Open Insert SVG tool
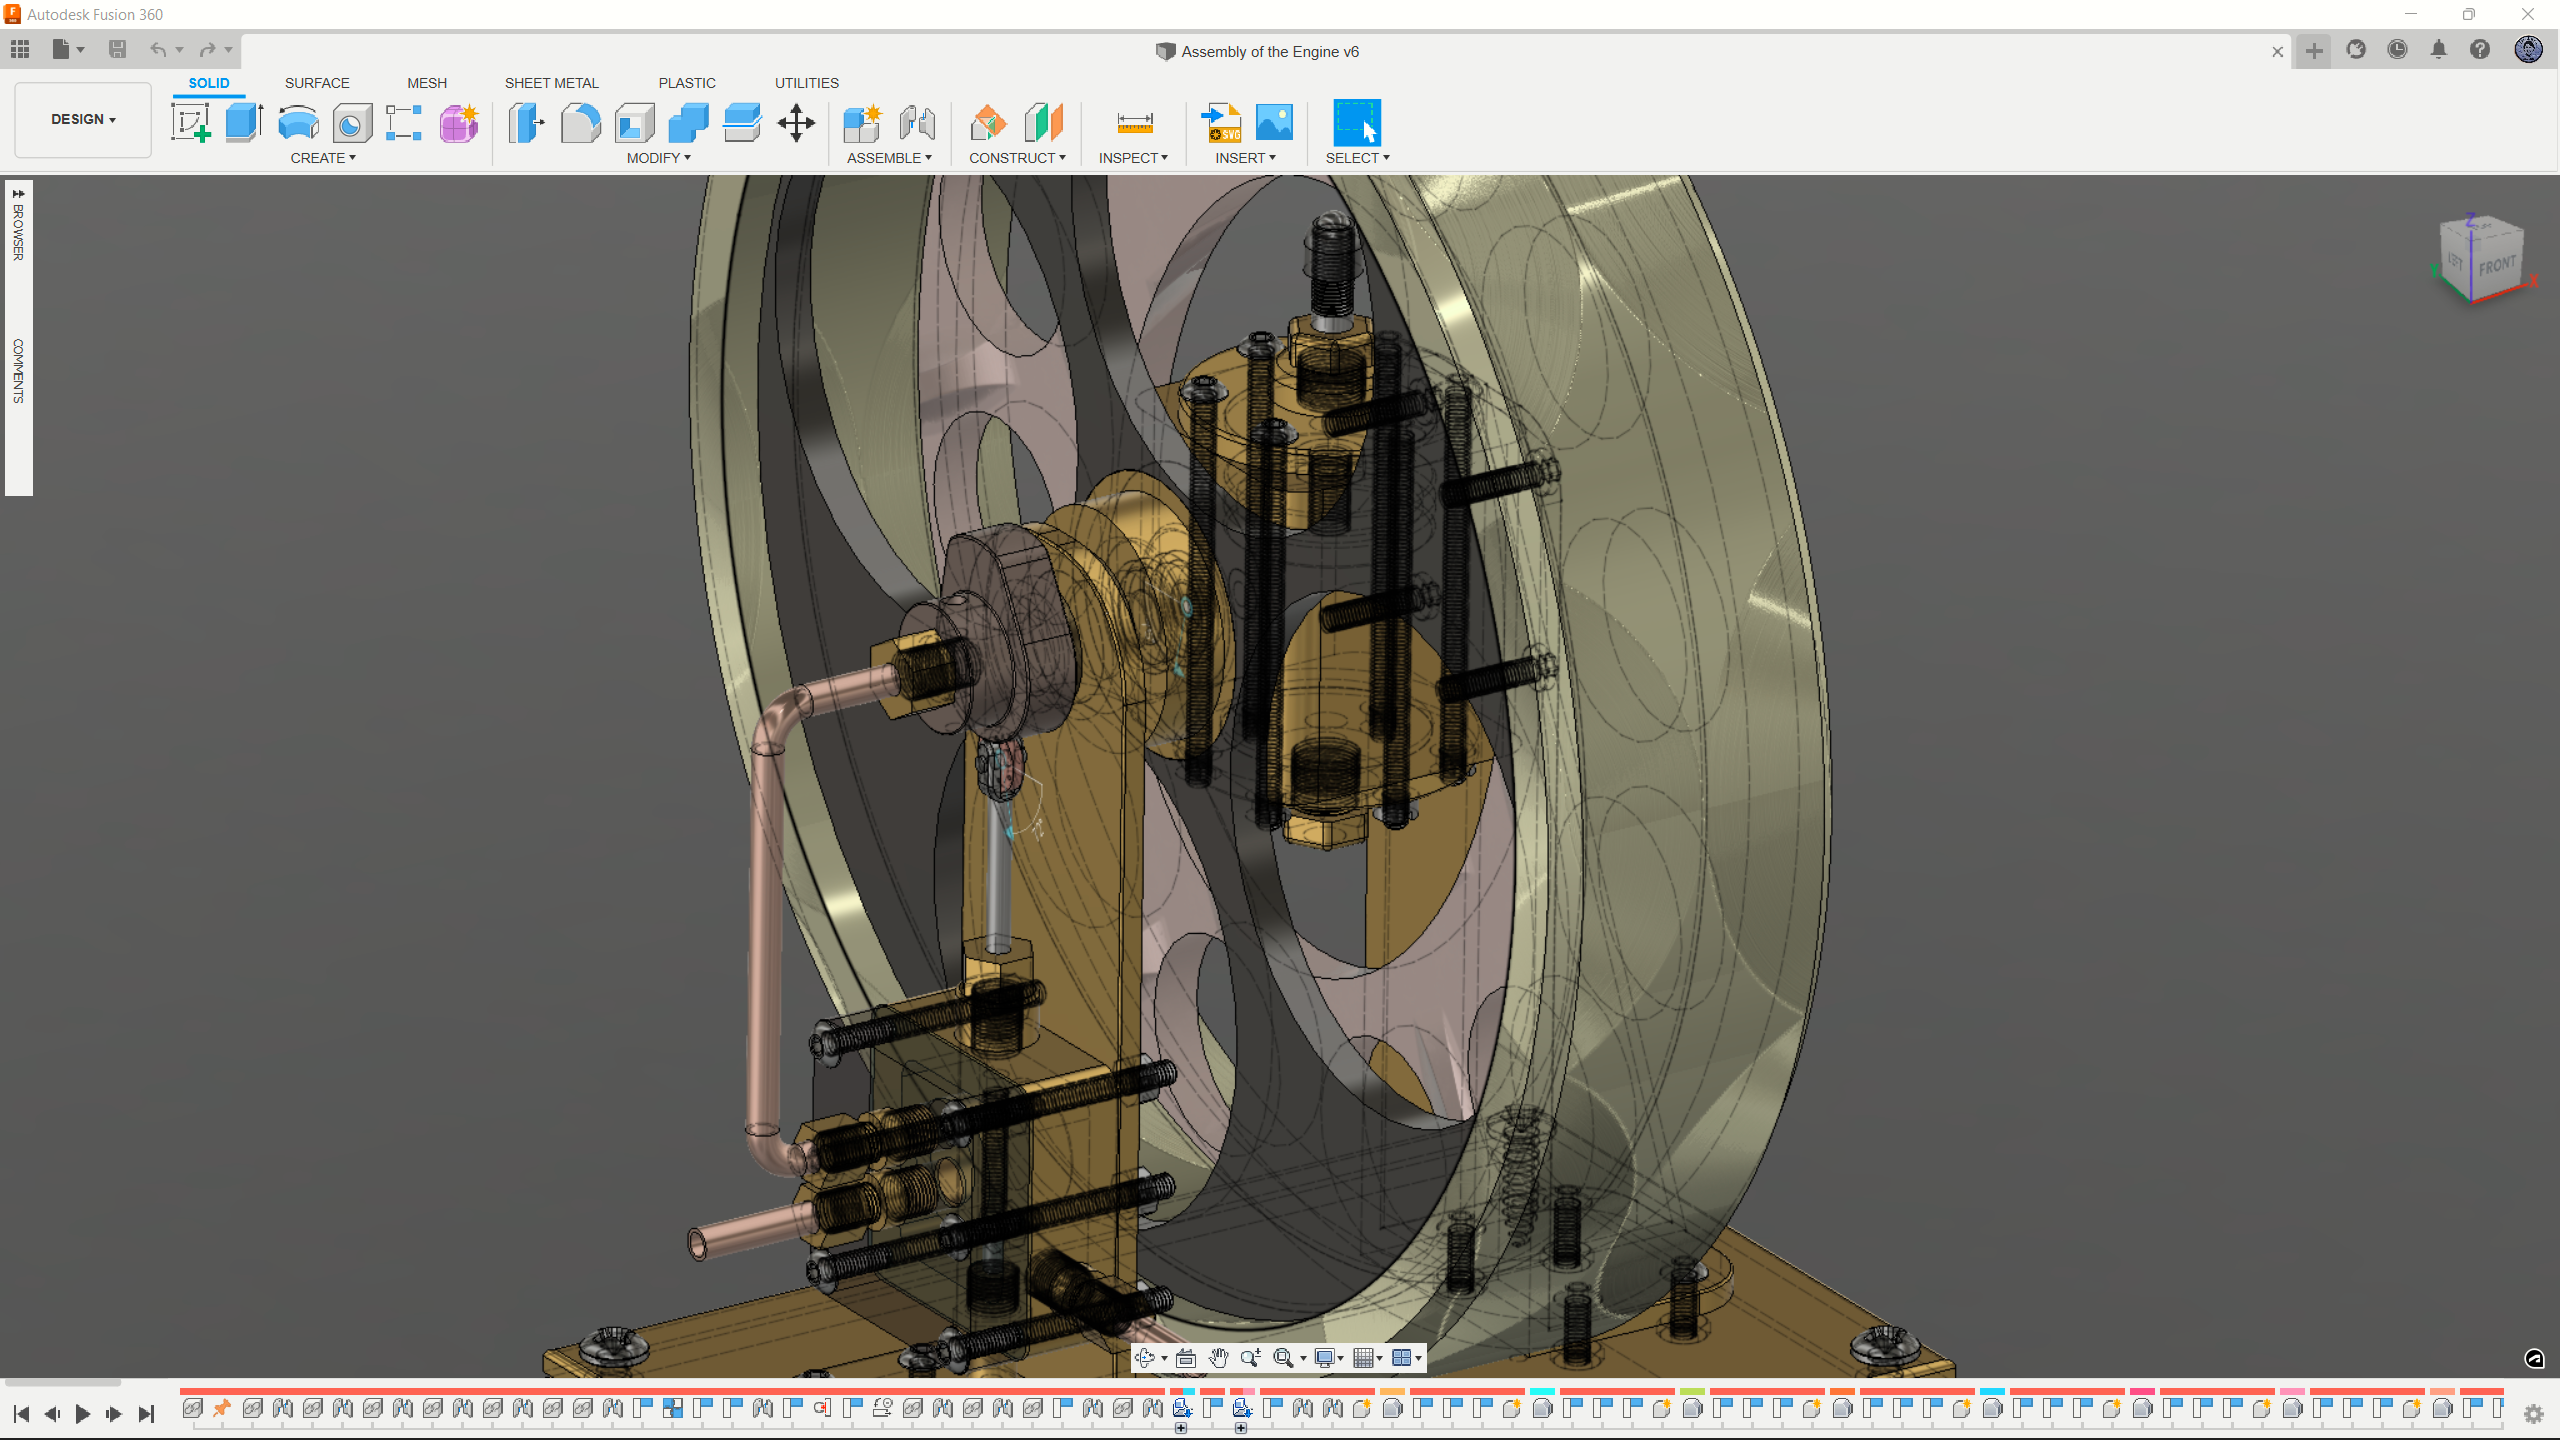Screen dimensions: 2560x1440 pos(1221,123)
